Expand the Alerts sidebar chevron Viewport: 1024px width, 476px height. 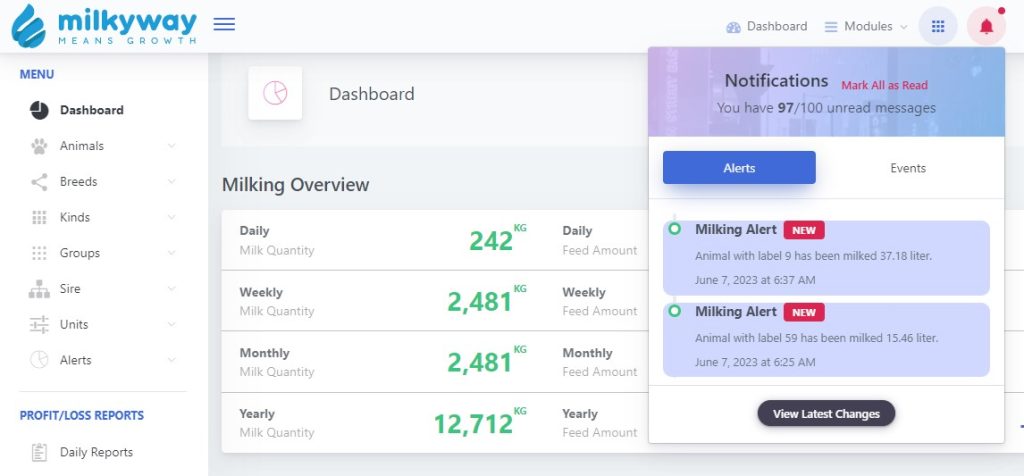[171, 361]
